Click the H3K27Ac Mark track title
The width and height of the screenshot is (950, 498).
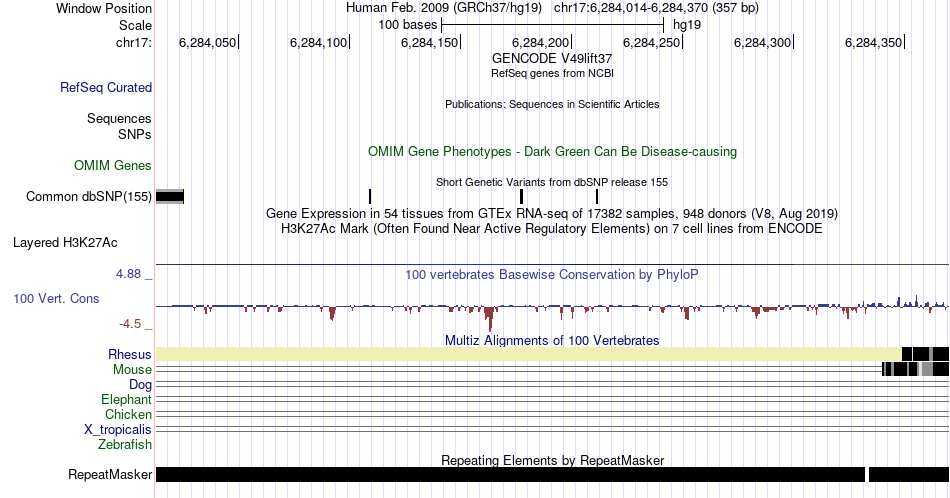552,228
